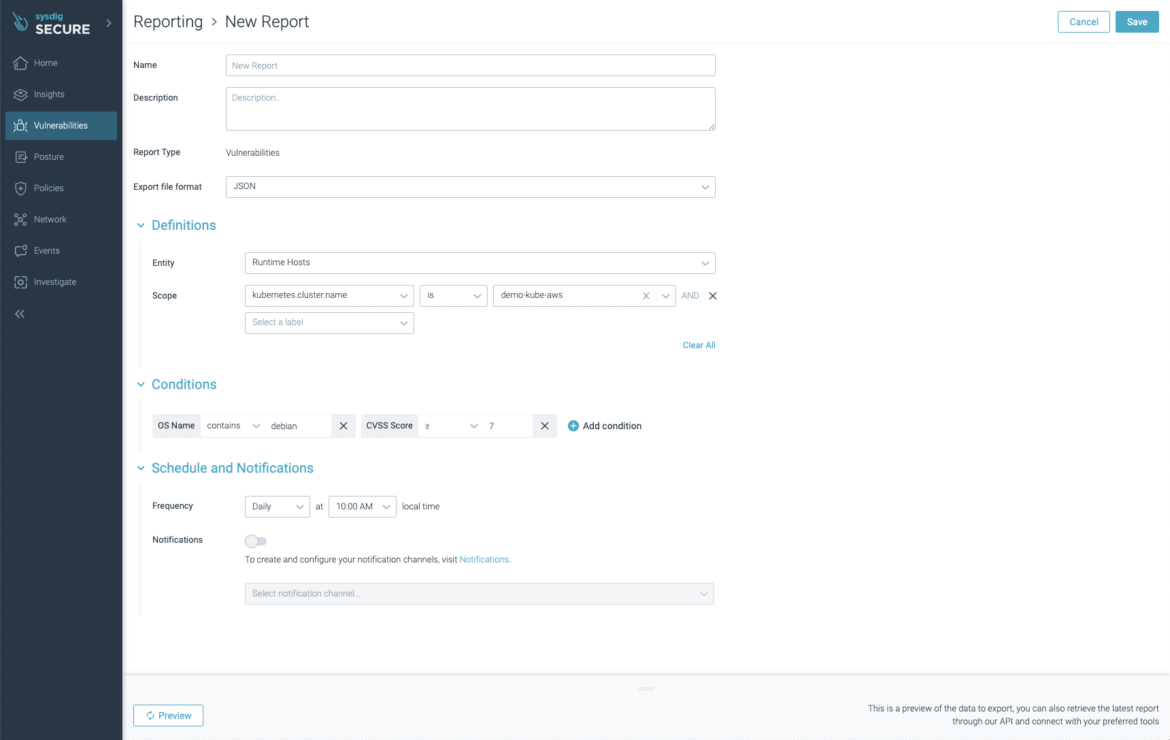Image resolution: width=1170 pixels, height=740 pixels.
Task: Click the refresh icon in Preview button
Action: (x=150, y=716)
